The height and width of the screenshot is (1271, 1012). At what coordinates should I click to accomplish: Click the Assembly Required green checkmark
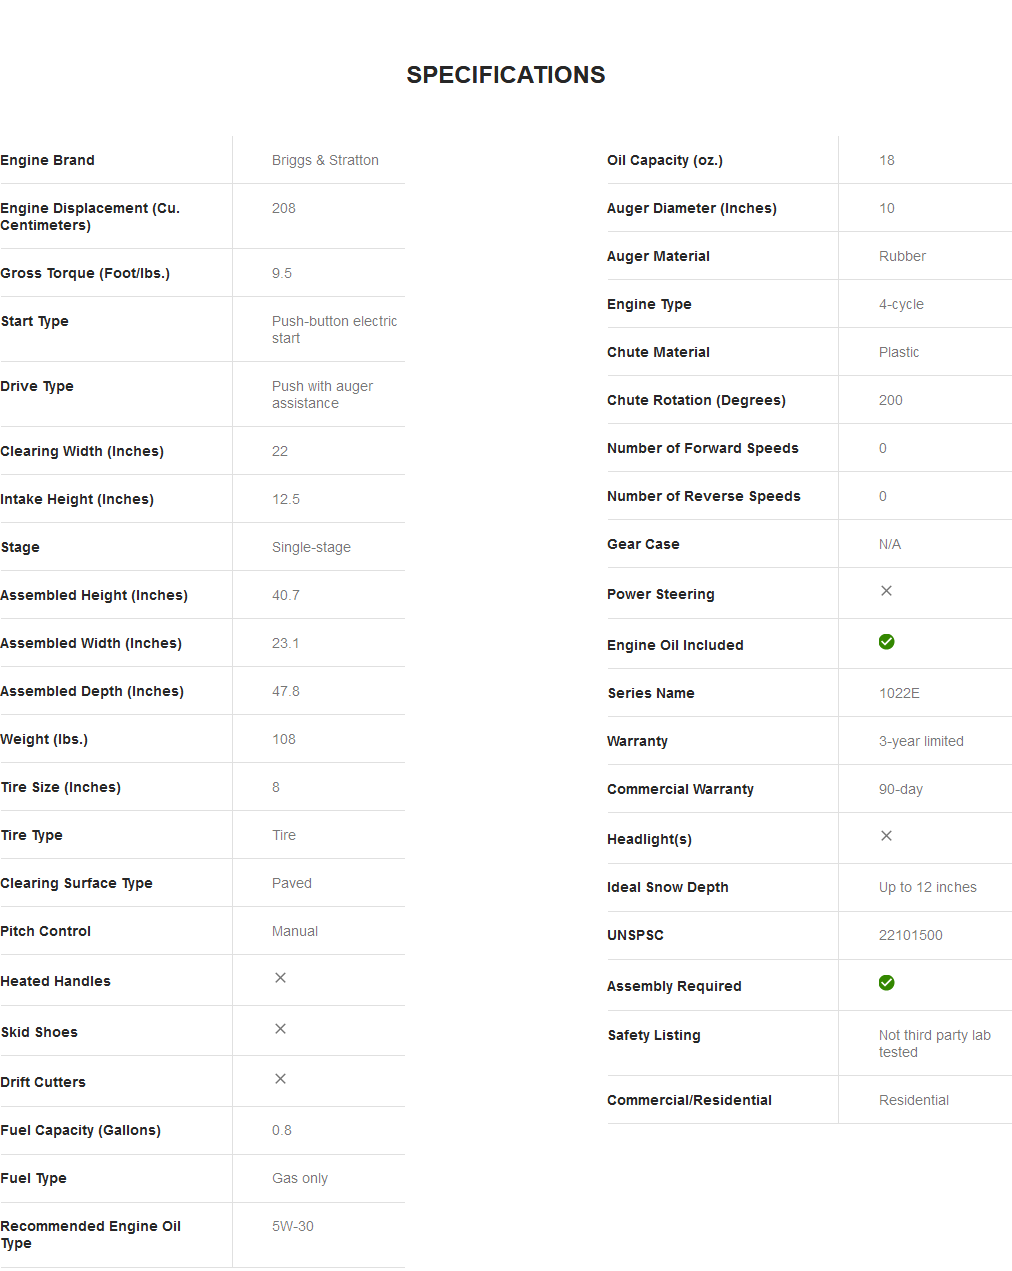(x=886, y=983)
